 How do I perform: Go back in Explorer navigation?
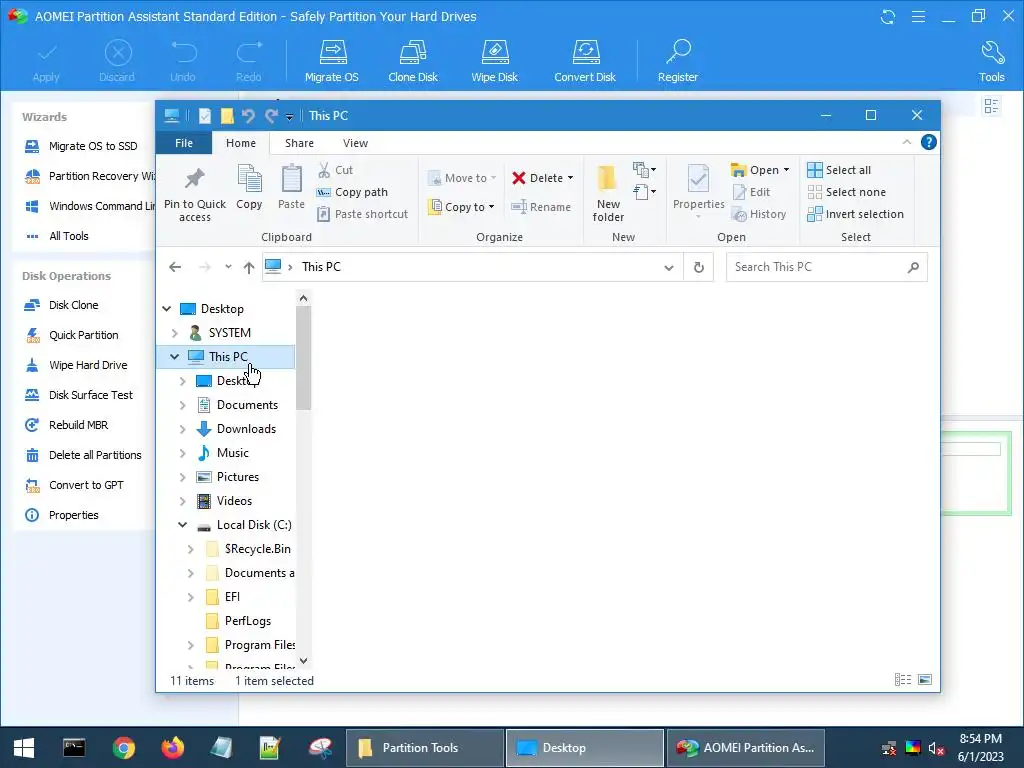pos(175,267)
